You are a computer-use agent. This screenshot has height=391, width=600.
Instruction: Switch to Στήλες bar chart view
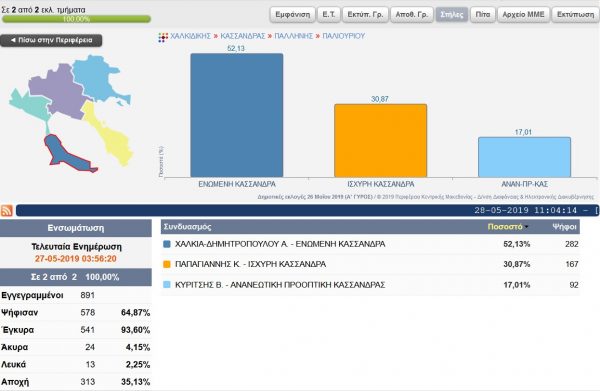tap(452, 15)
